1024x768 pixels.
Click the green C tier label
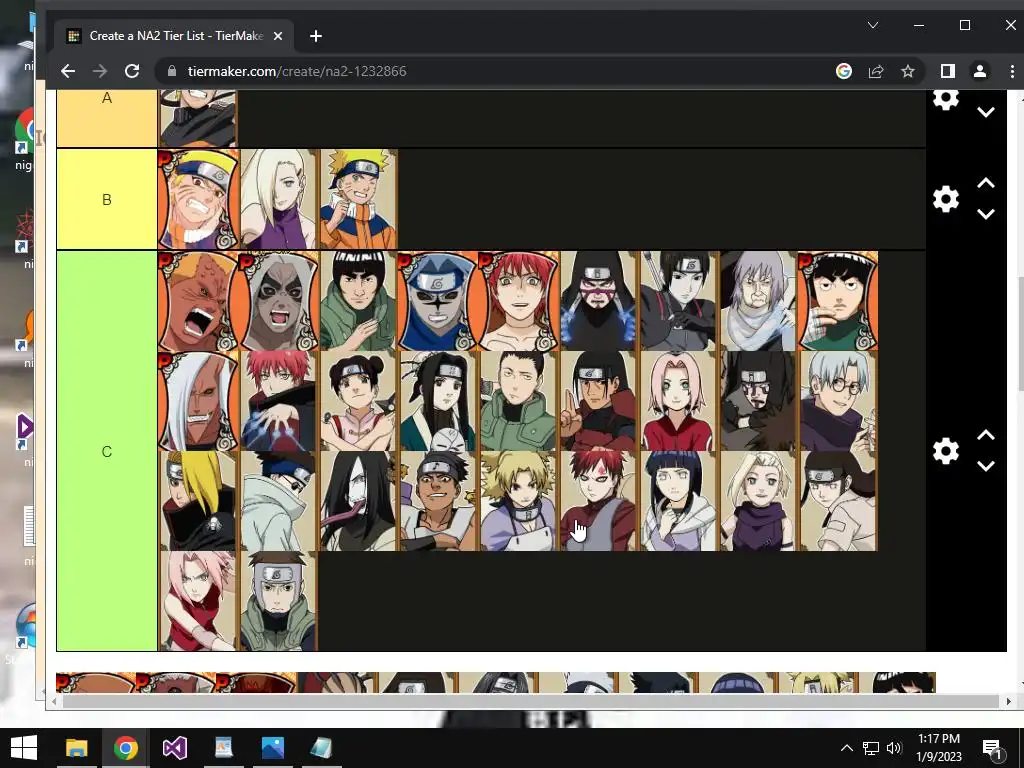tap(107, 451)
